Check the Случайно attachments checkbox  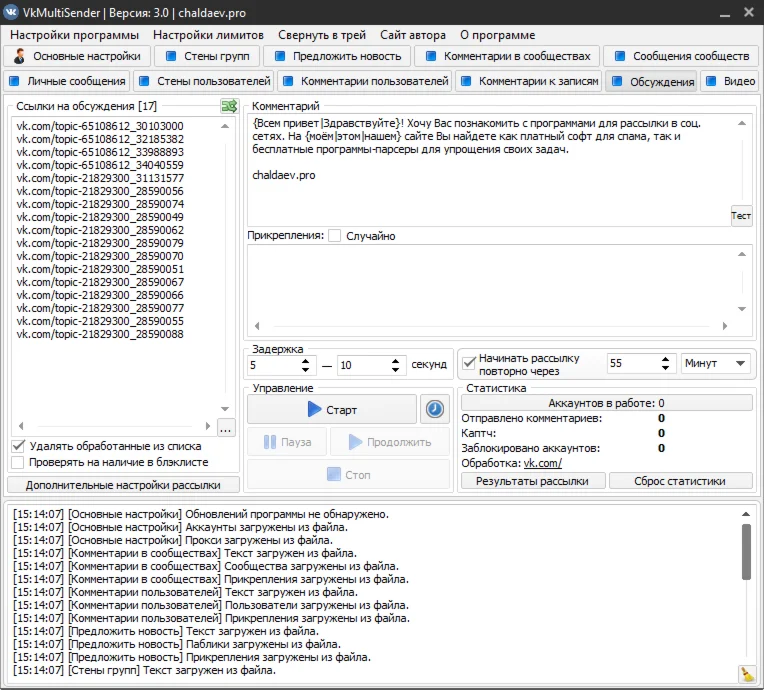click(335, 236)
